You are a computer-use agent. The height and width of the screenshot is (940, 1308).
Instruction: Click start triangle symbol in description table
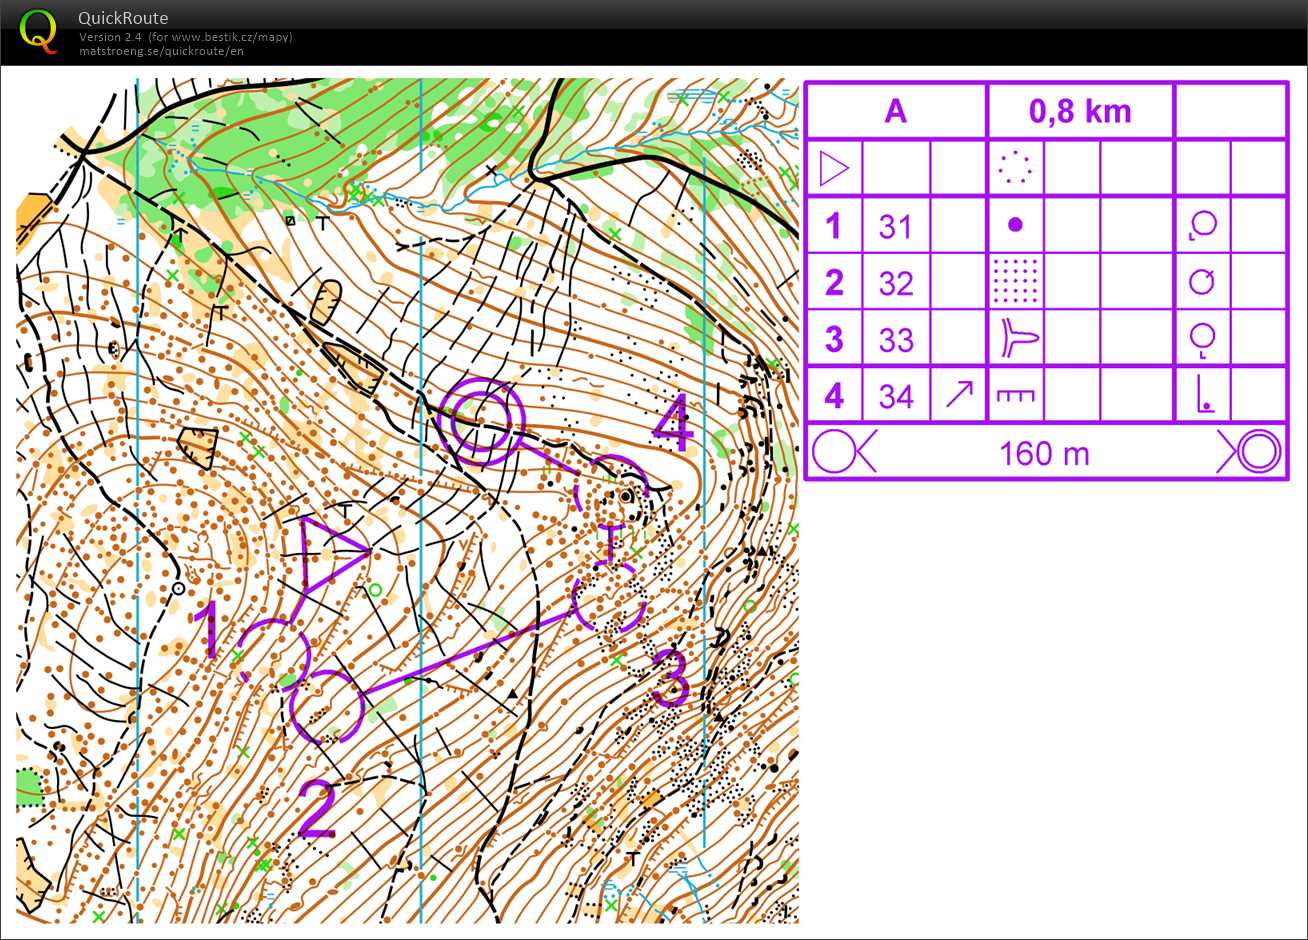tap(833, 168)
